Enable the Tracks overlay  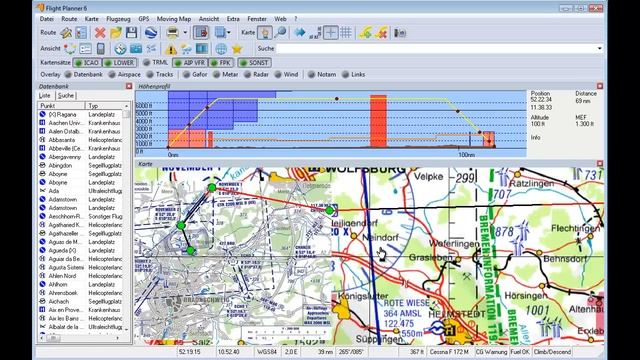(x=160, y=75)
